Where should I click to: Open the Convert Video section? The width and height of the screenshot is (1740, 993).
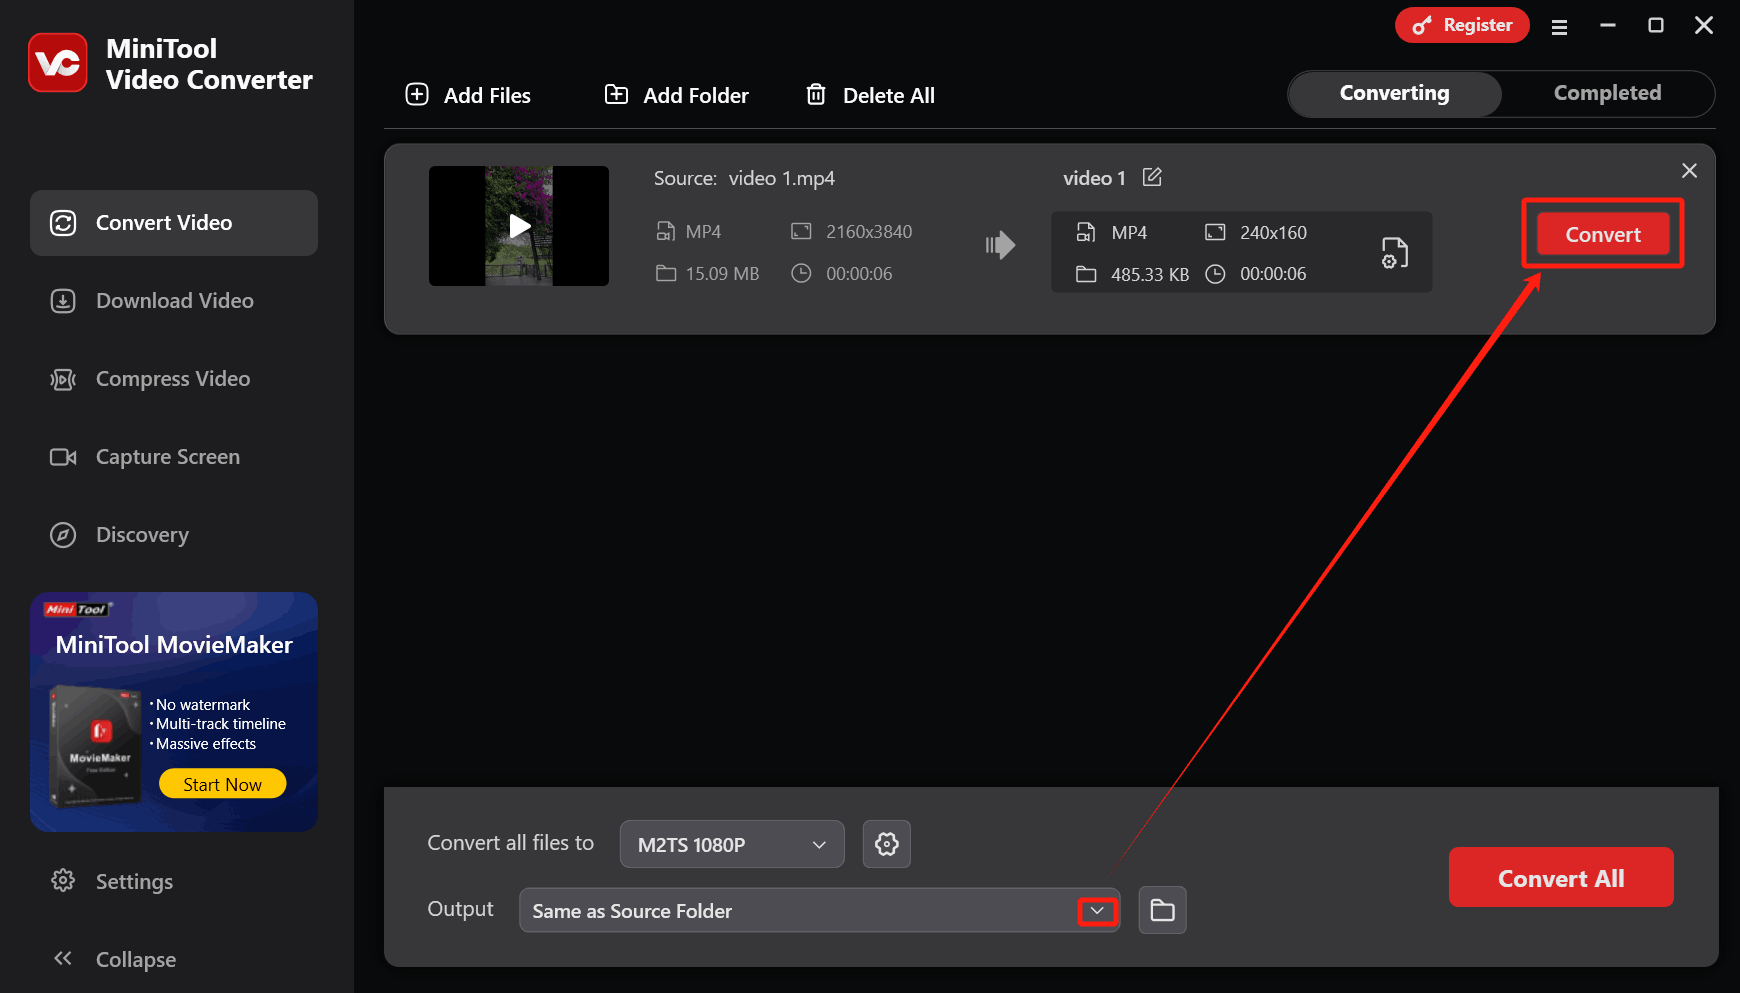click(174, 223)
